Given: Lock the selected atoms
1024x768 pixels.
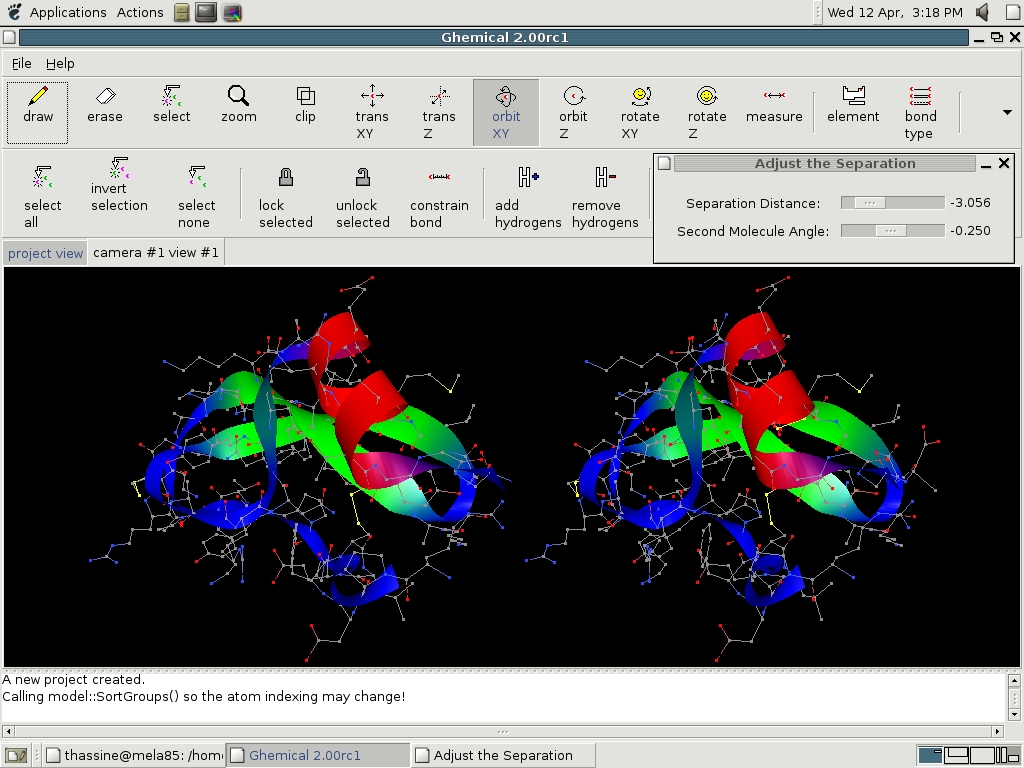Looking at the screenshot, I should [286, 197].
